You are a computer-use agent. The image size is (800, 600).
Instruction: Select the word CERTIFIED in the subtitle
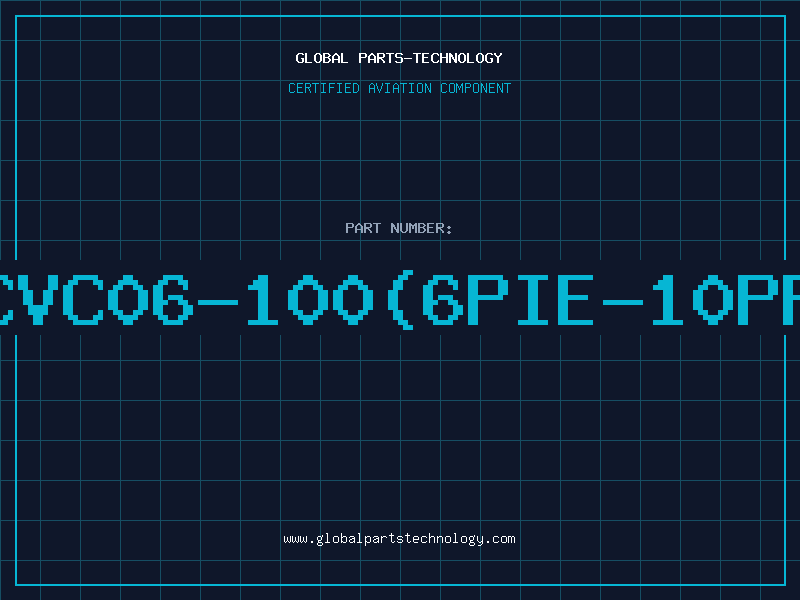tap(324, 88)
